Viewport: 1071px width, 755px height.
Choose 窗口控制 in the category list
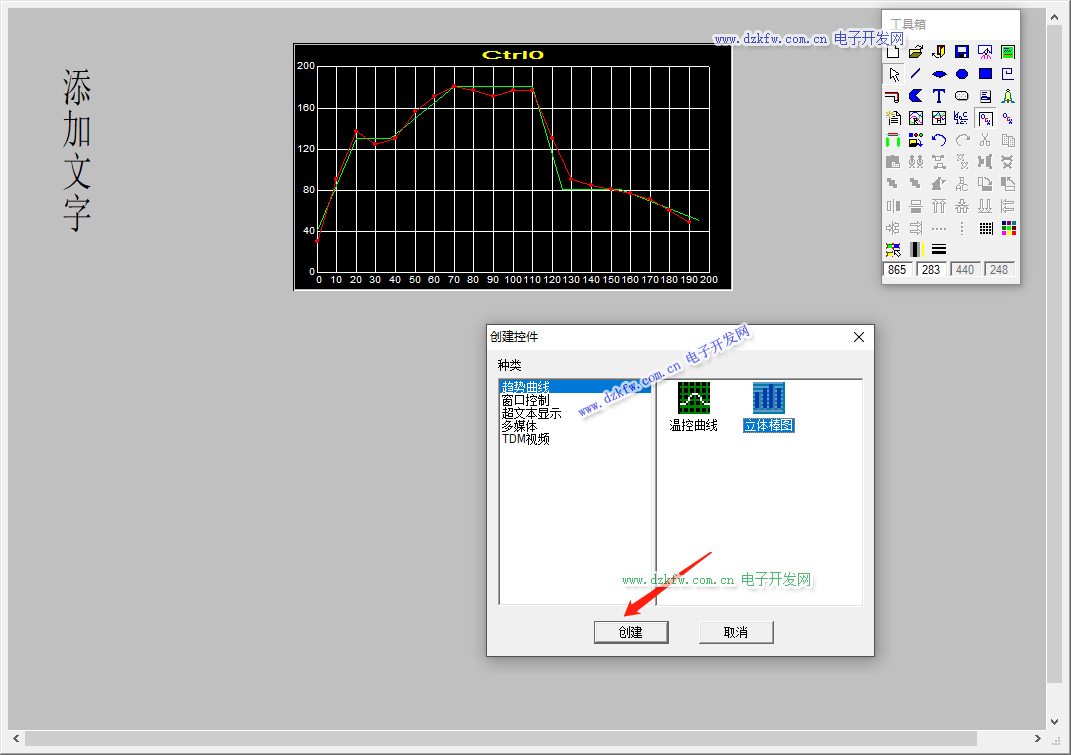coord(525,400)
